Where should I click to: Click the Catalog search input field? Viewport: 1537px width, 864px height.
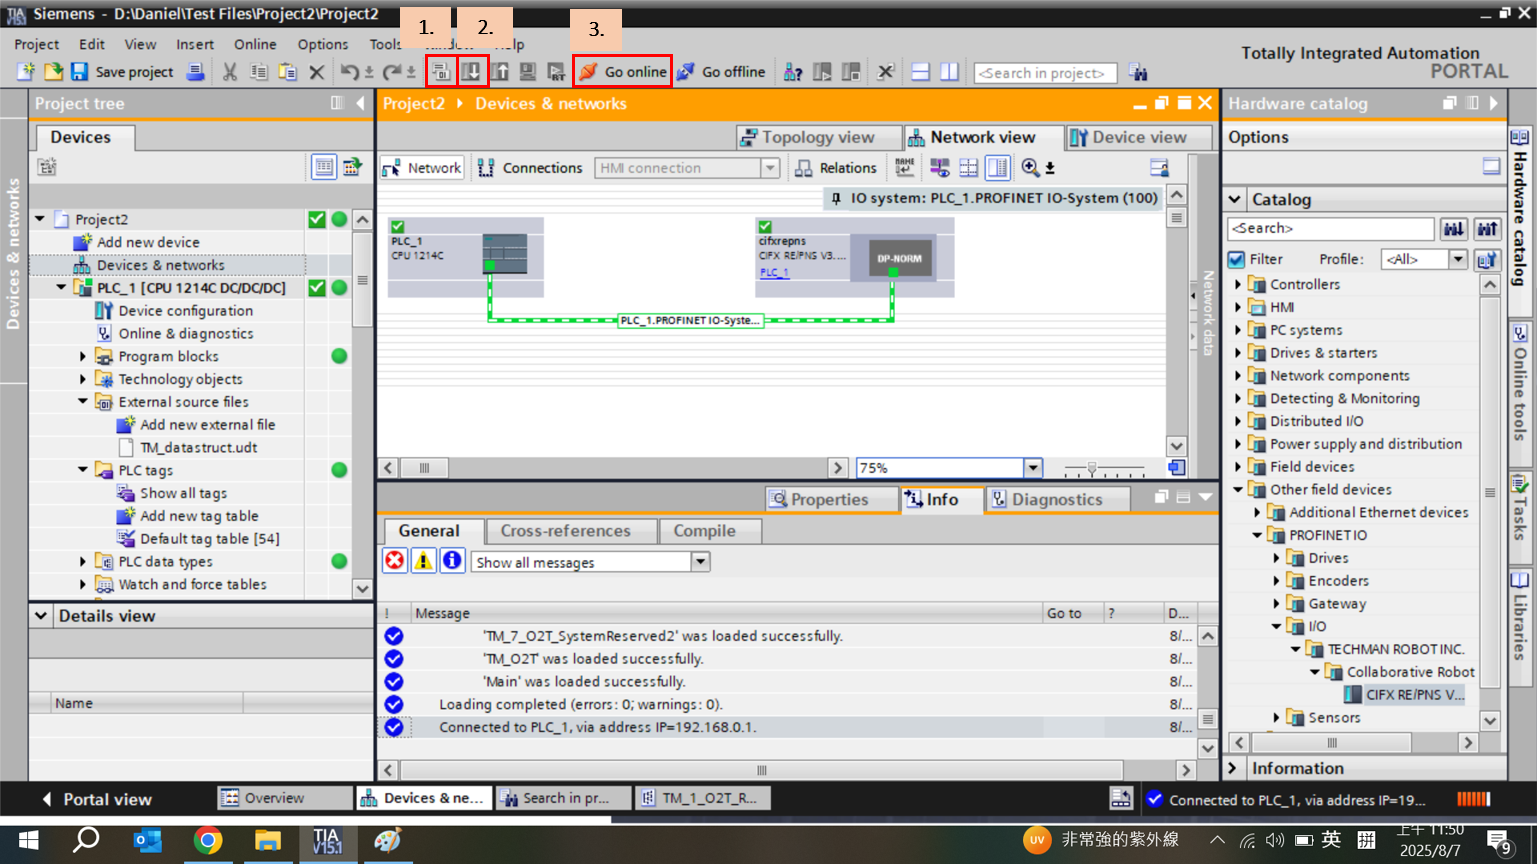click(x=1331, y=229)
